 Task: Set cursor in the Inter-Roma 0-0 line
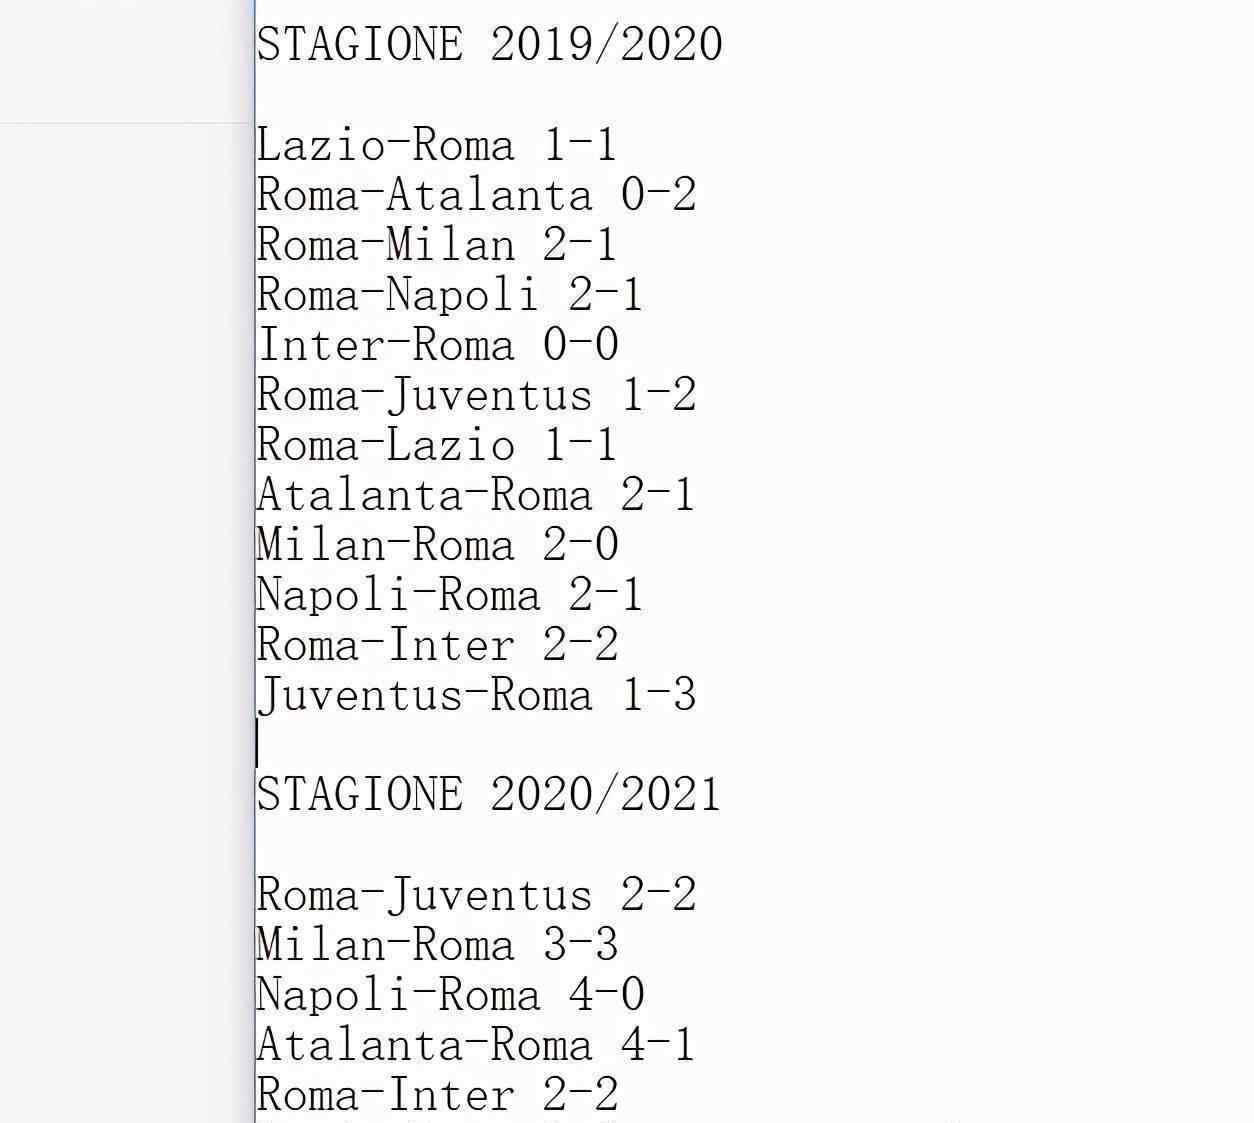tap(438, 345)
